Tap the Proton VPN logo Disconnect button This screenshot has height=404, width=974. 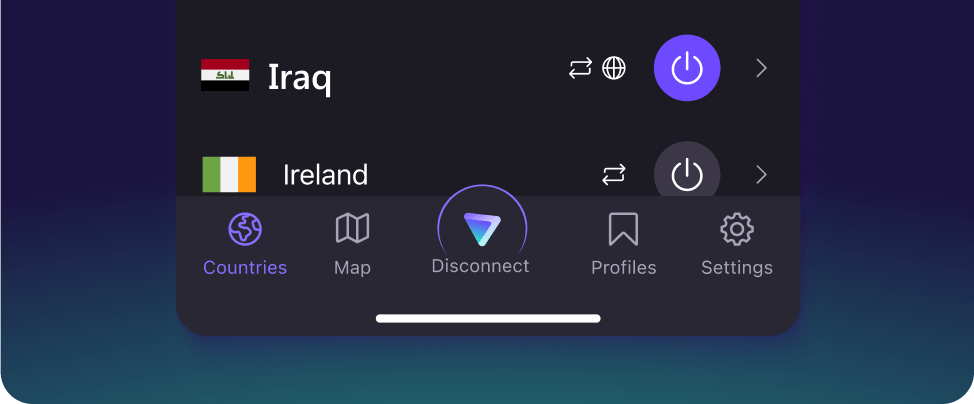[x=482, y=229]
